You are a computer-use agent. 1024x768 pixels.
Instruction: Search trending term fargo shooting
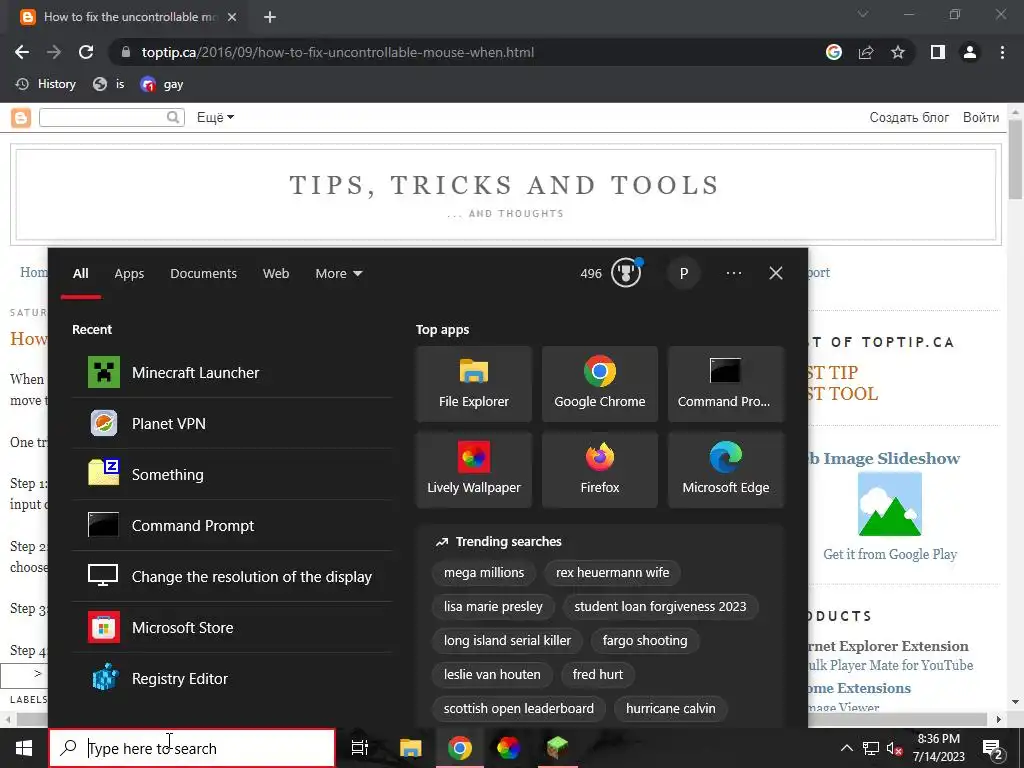coord(645,641)
